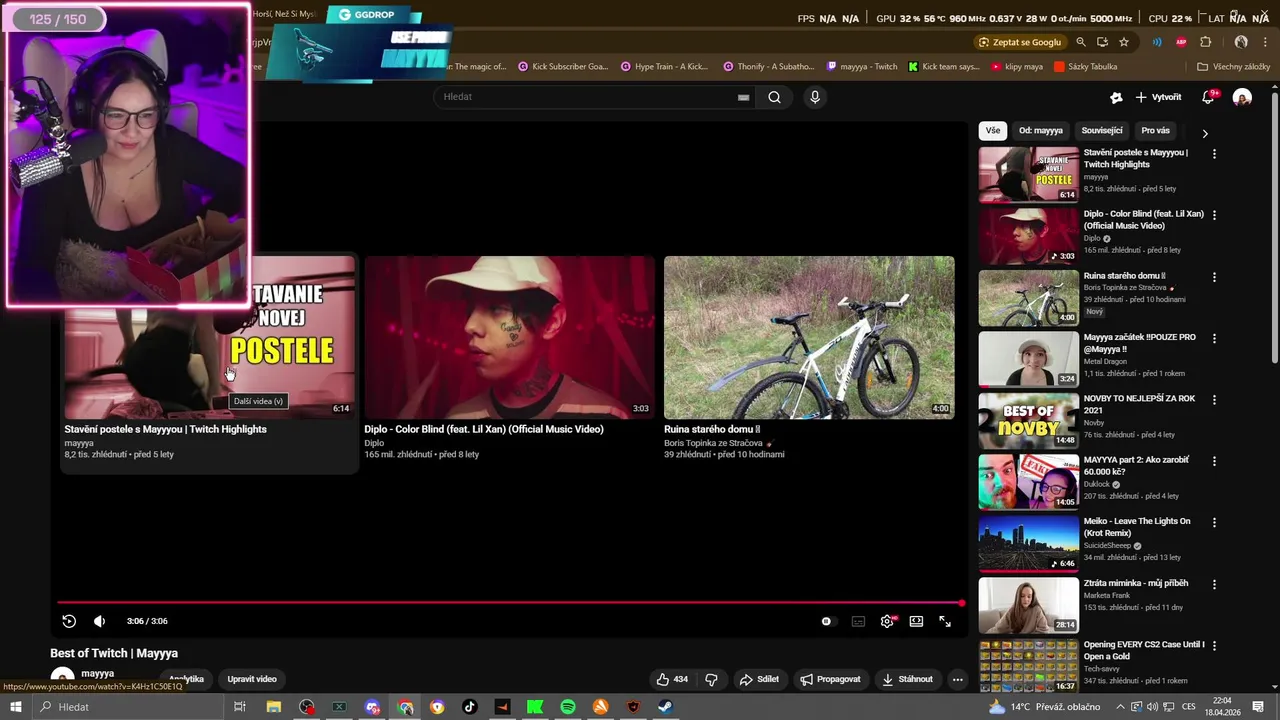1280x720 pixels.
Task: Click the Sdílet share button
Action: tap(759, 679)
